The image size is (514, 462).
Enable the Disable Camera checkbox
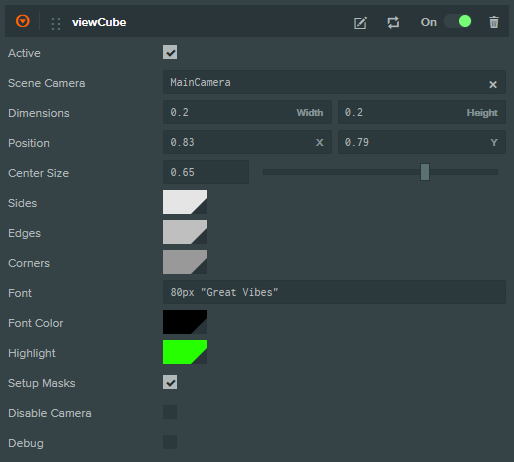(x=170, y=412)
